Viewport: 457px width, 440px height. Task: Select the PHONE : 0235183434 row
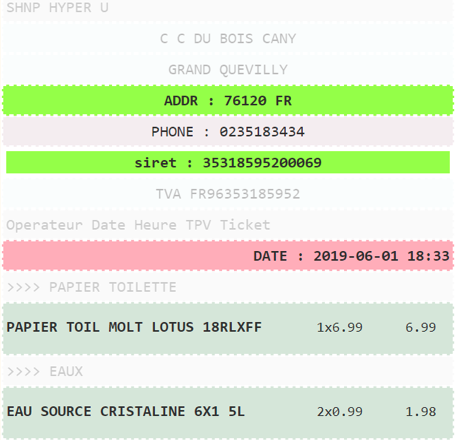(x=228, y=132)
